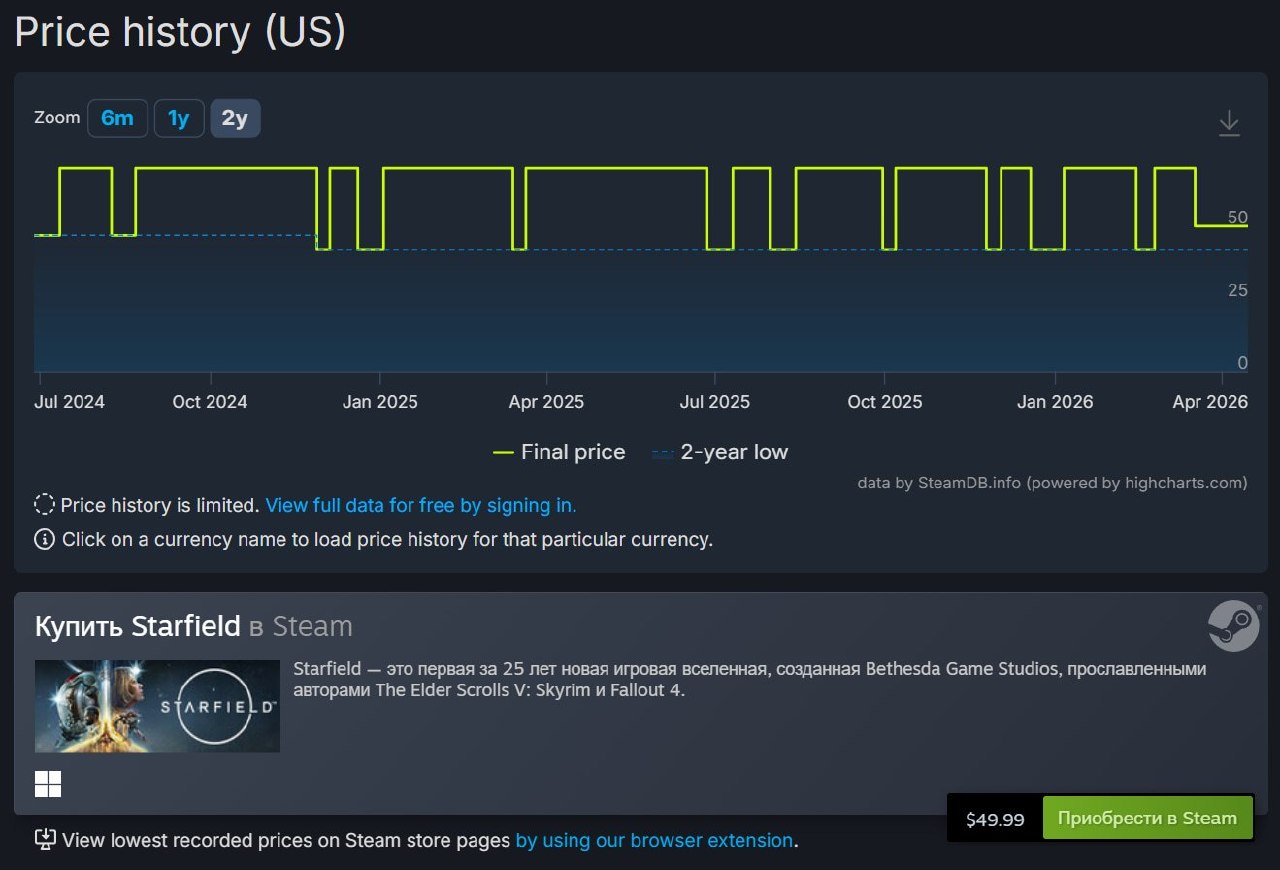Image resolution: width=1280 pixels, height=870 pixels.
Task: Click the chart download menu icon
Action: click(1229, 124)
